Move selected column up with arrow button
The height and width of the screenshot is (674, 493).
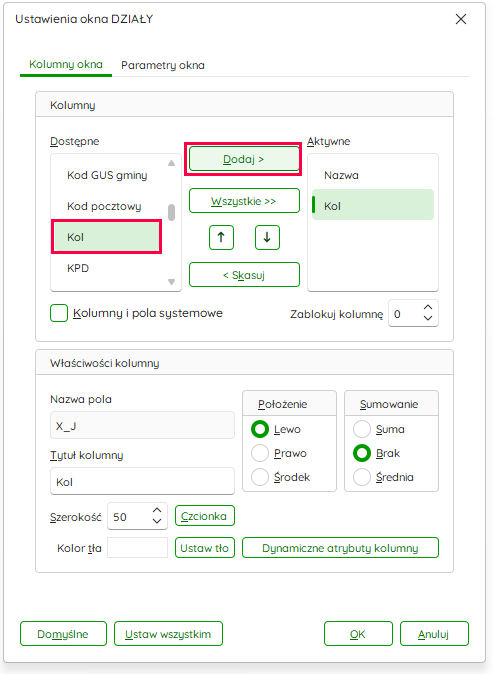(x=221, y=237)
